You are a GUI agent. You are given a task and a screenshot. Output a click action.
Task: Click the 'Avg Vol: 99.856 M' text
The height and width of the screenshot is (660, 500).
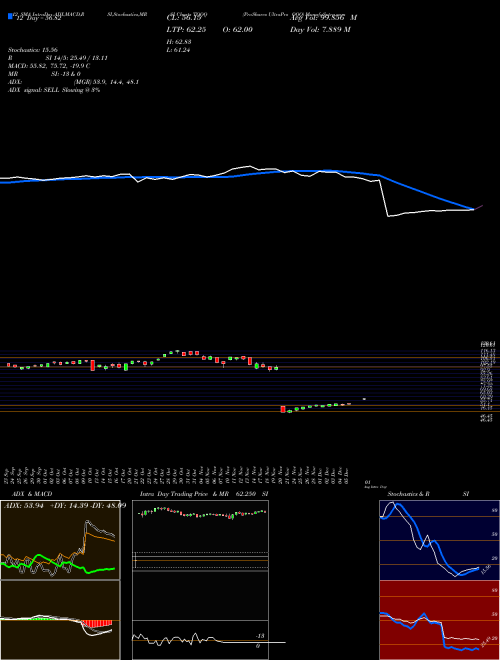click(x=324, y=18)
